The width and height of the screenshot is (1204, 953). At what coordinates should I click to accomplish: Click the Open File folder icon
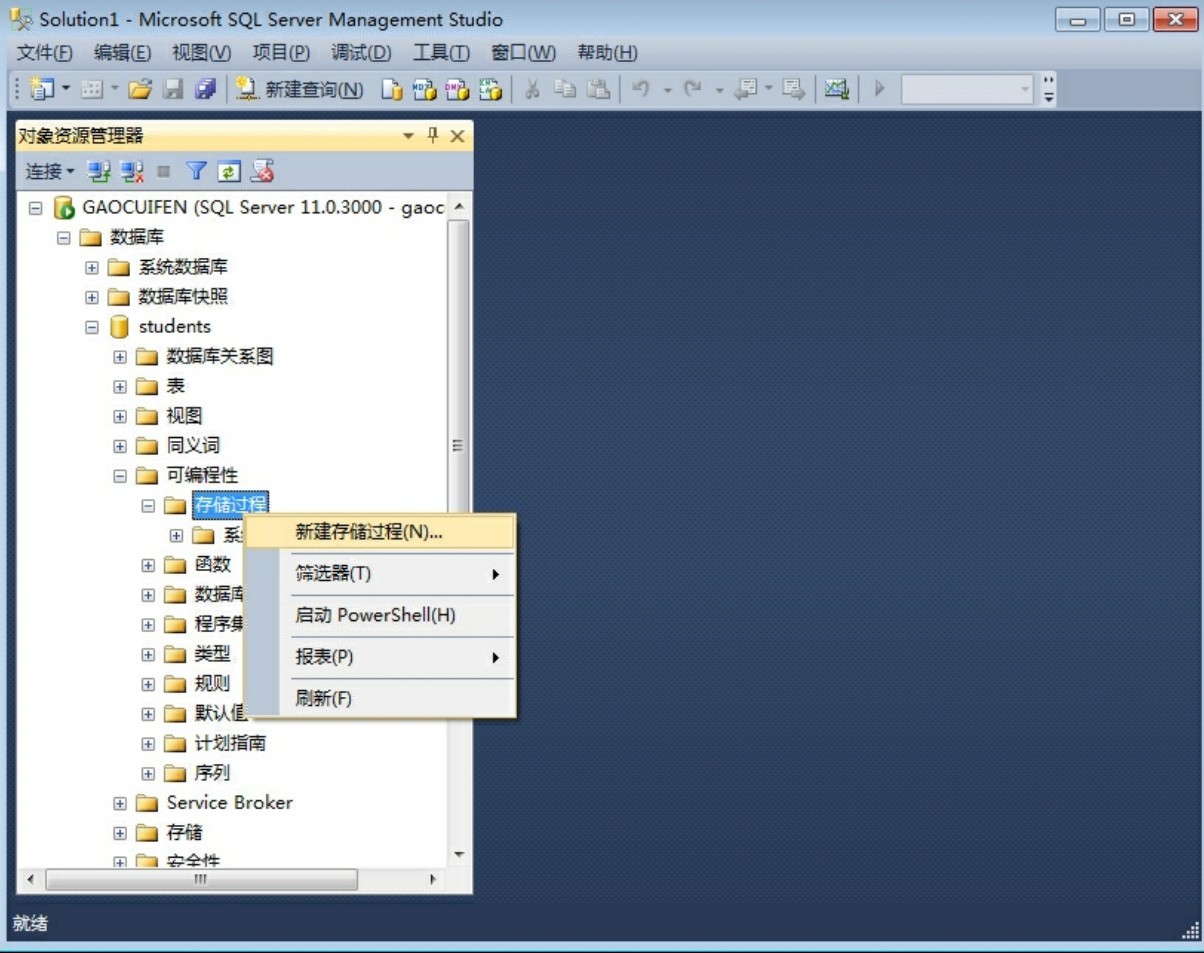coord(140,89)
